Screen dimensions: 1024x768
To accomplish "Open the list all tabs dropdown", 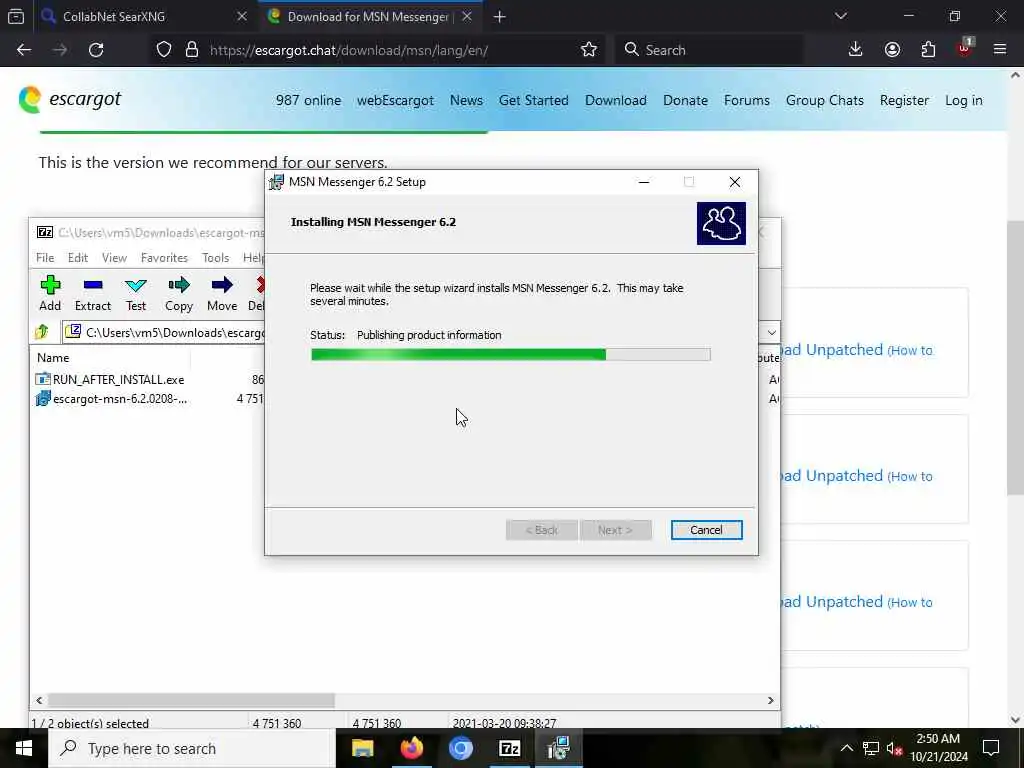I will (841, 16).
